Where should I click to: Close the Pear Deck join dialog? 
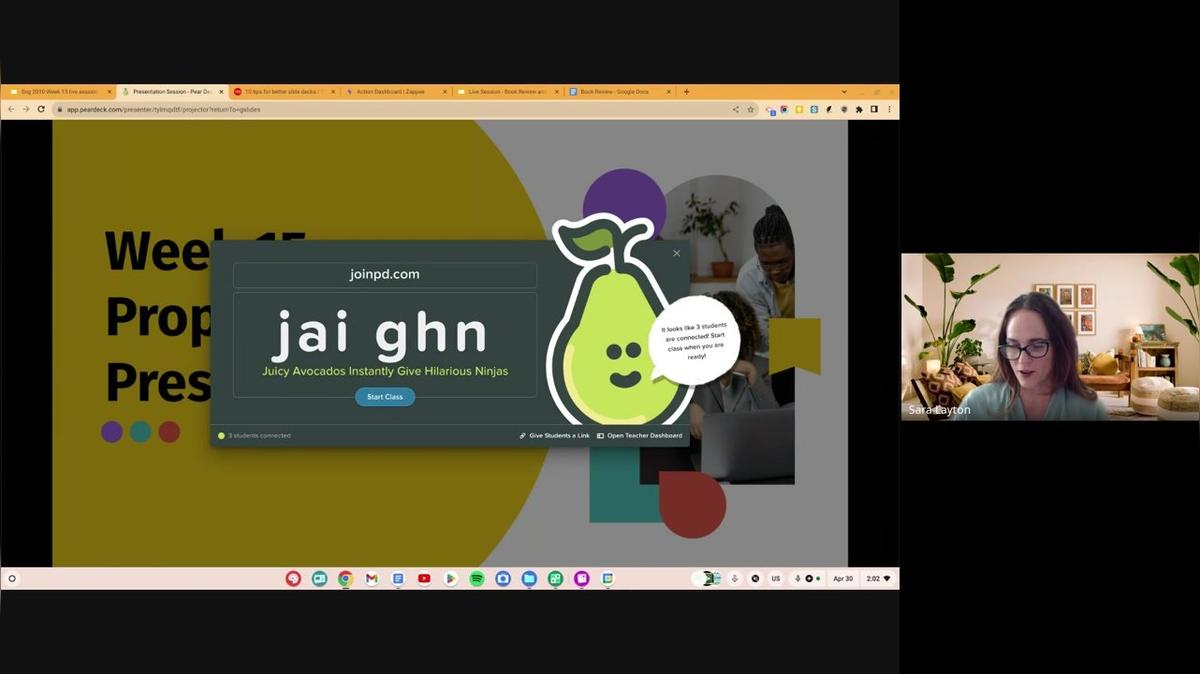[x=677, y=253]
